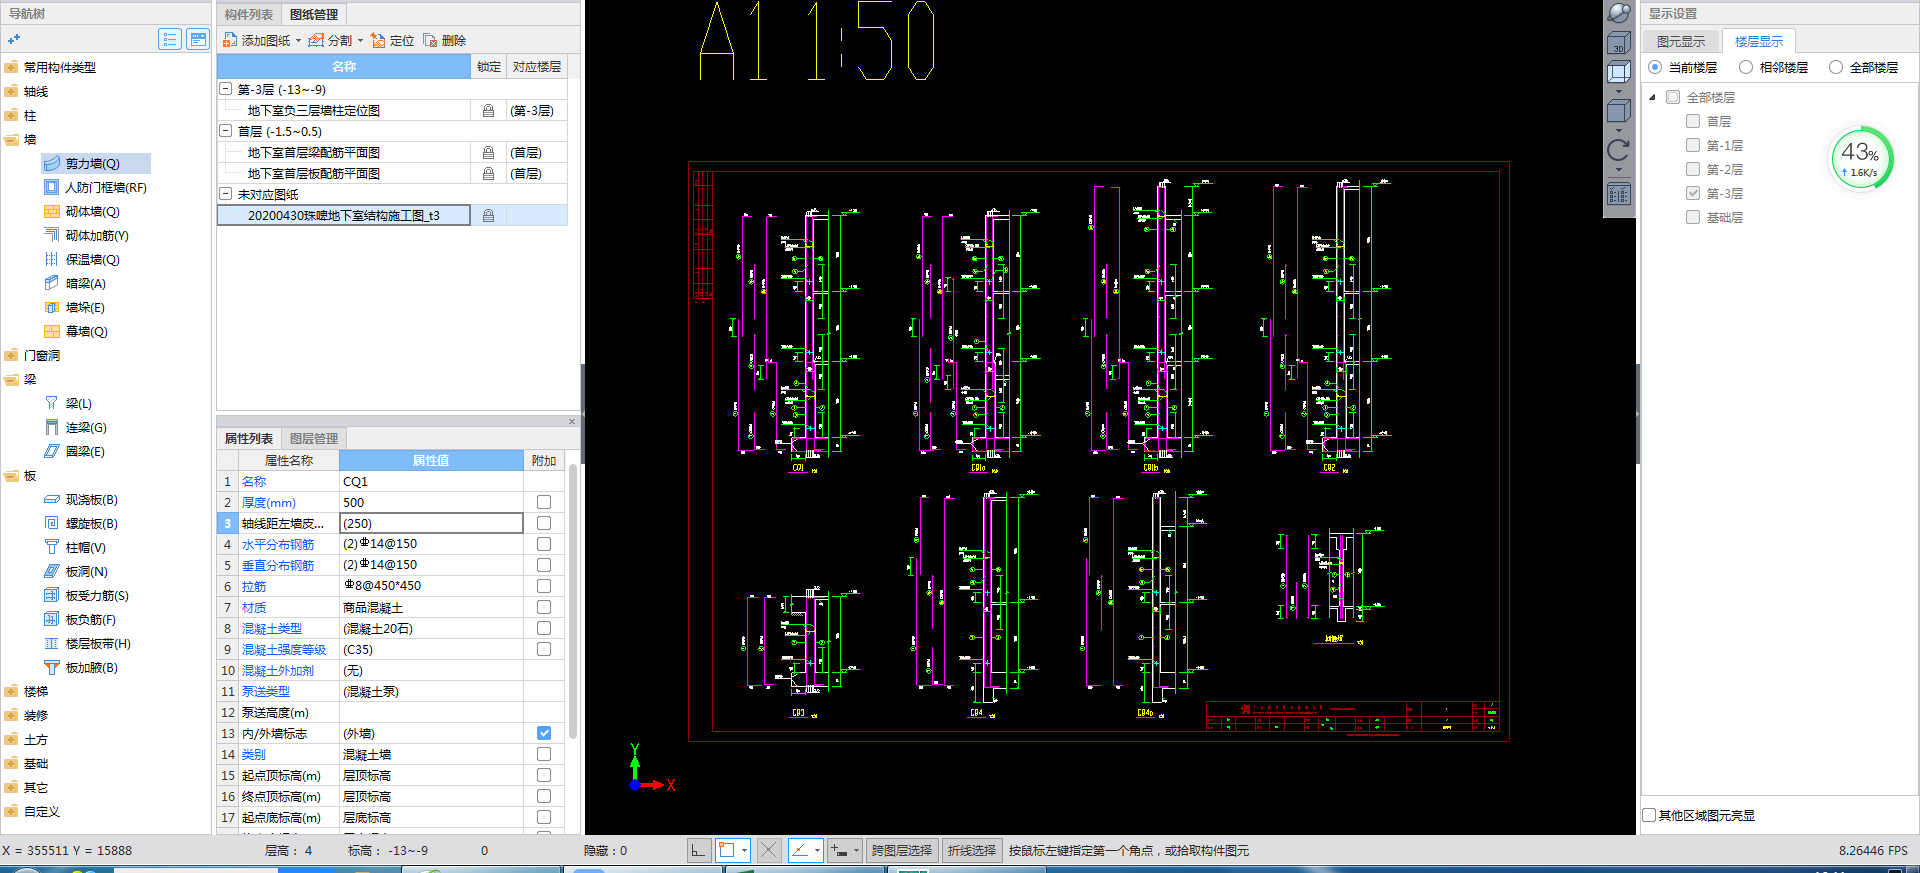Select the 柱帽(V) column cap item

point(76,547)
